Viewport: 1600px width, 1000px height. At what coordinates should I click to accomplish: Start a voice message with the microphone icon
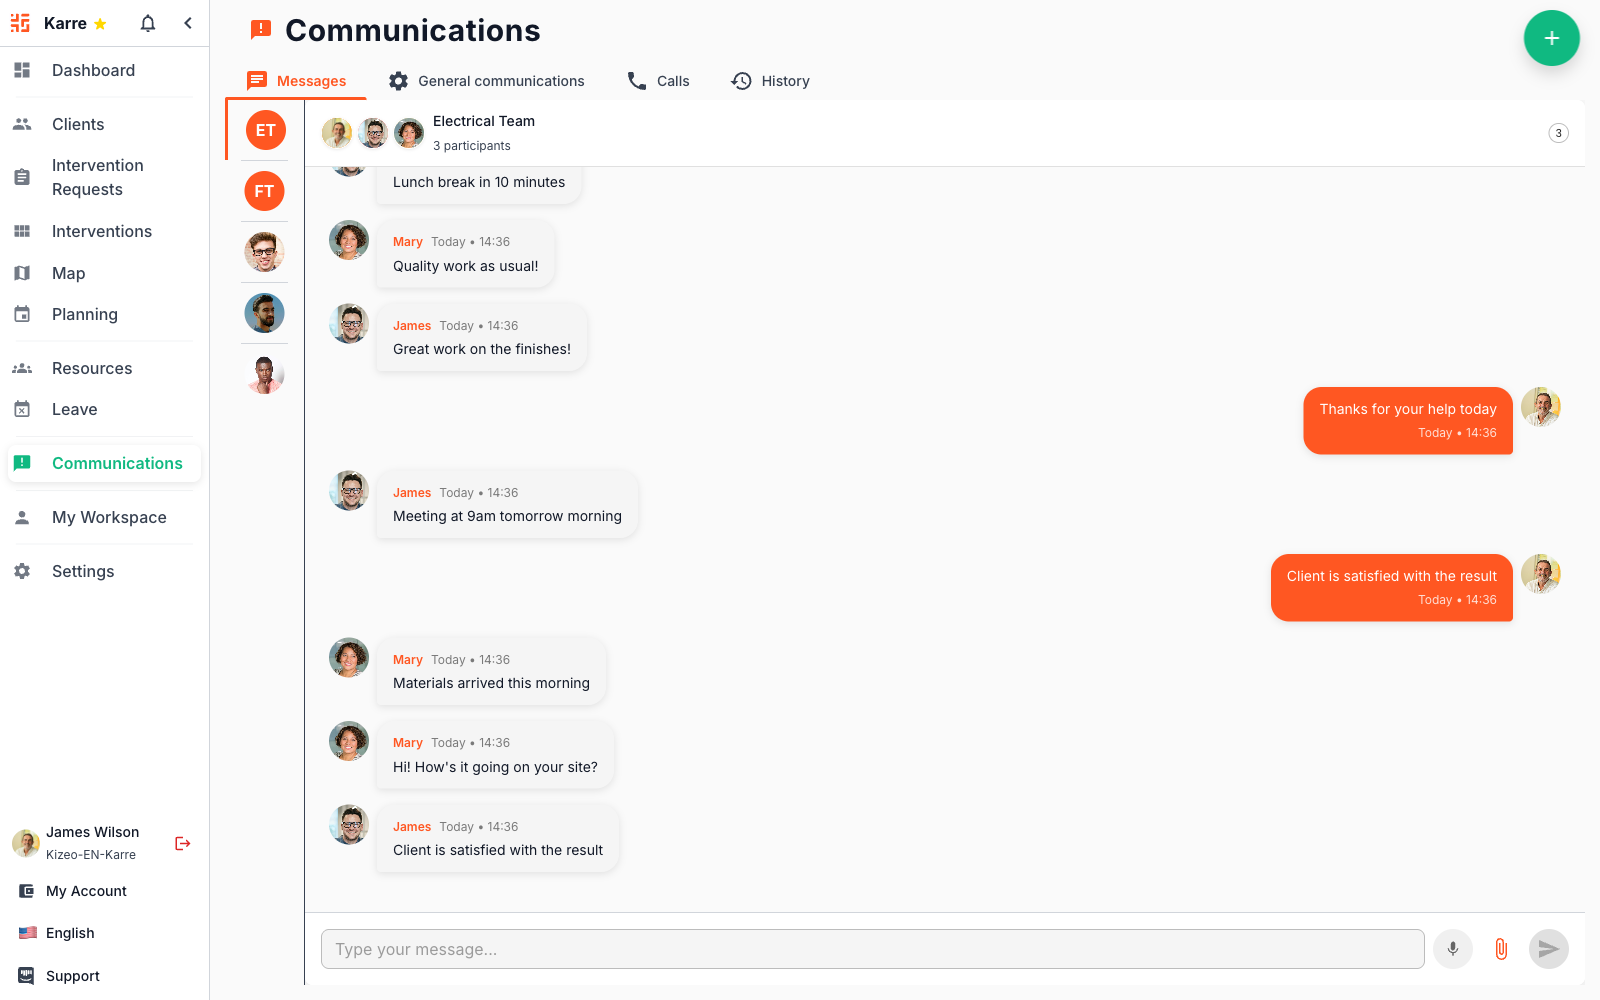[1453, 949]
